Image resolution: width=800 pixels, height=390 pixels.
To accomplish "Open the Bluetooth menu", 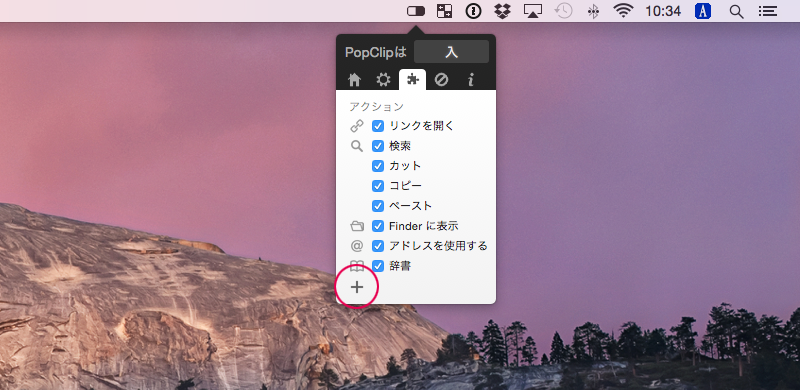I will [593, 11].
